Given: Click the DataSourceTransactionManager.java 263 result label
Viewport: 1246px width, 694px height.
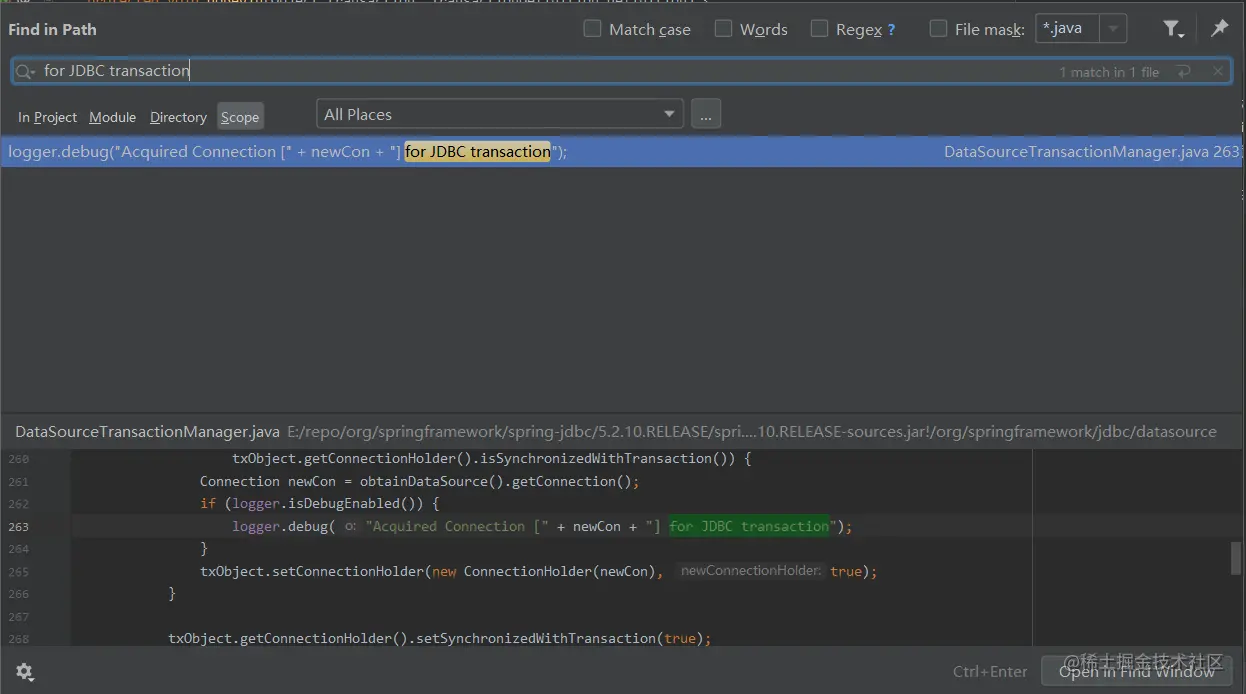Looking at the screenshot, I should tap(1092, 152).
